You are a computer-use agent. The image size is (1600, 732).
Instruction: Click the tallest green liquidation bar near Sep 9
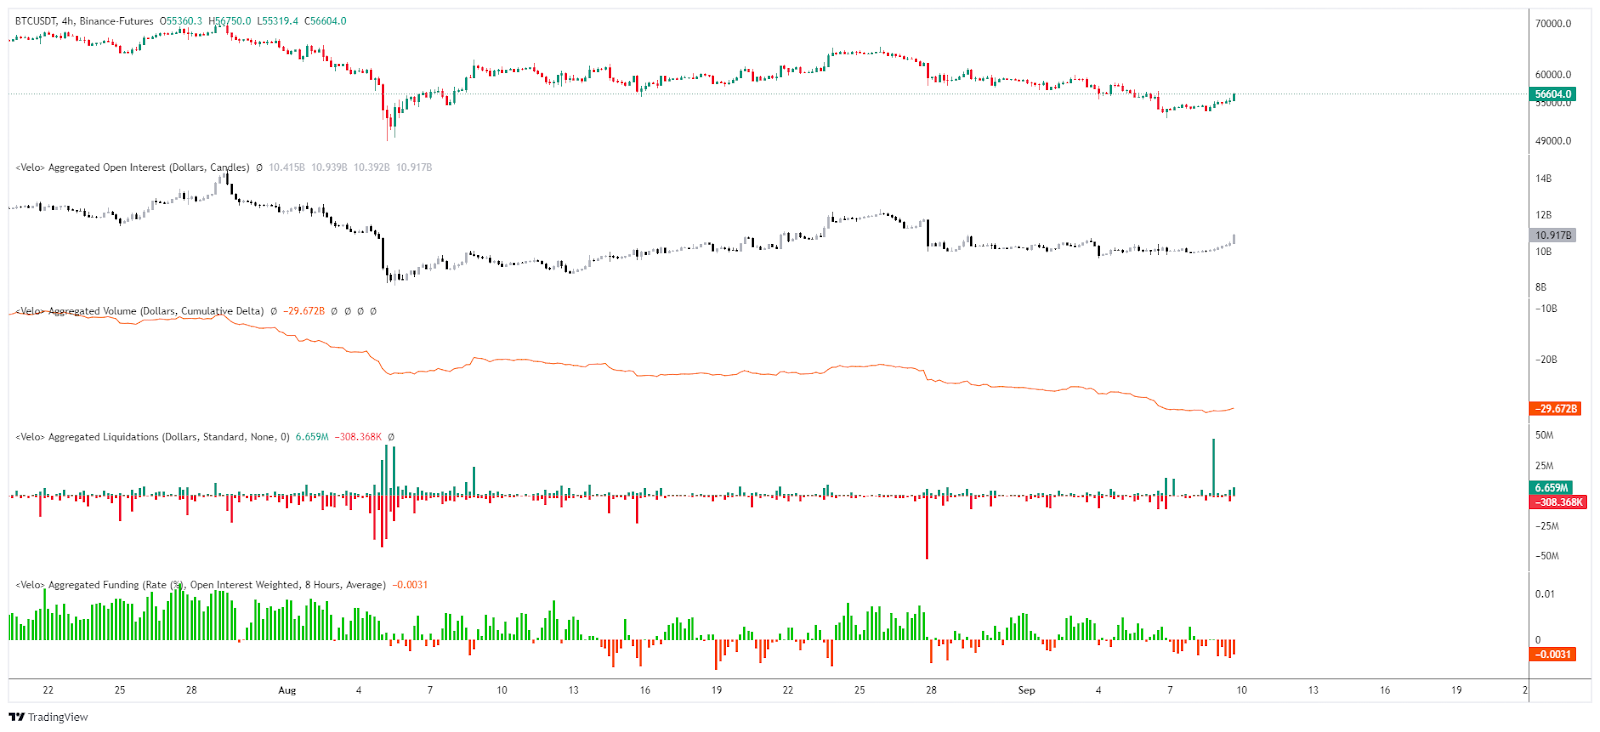1213,465
